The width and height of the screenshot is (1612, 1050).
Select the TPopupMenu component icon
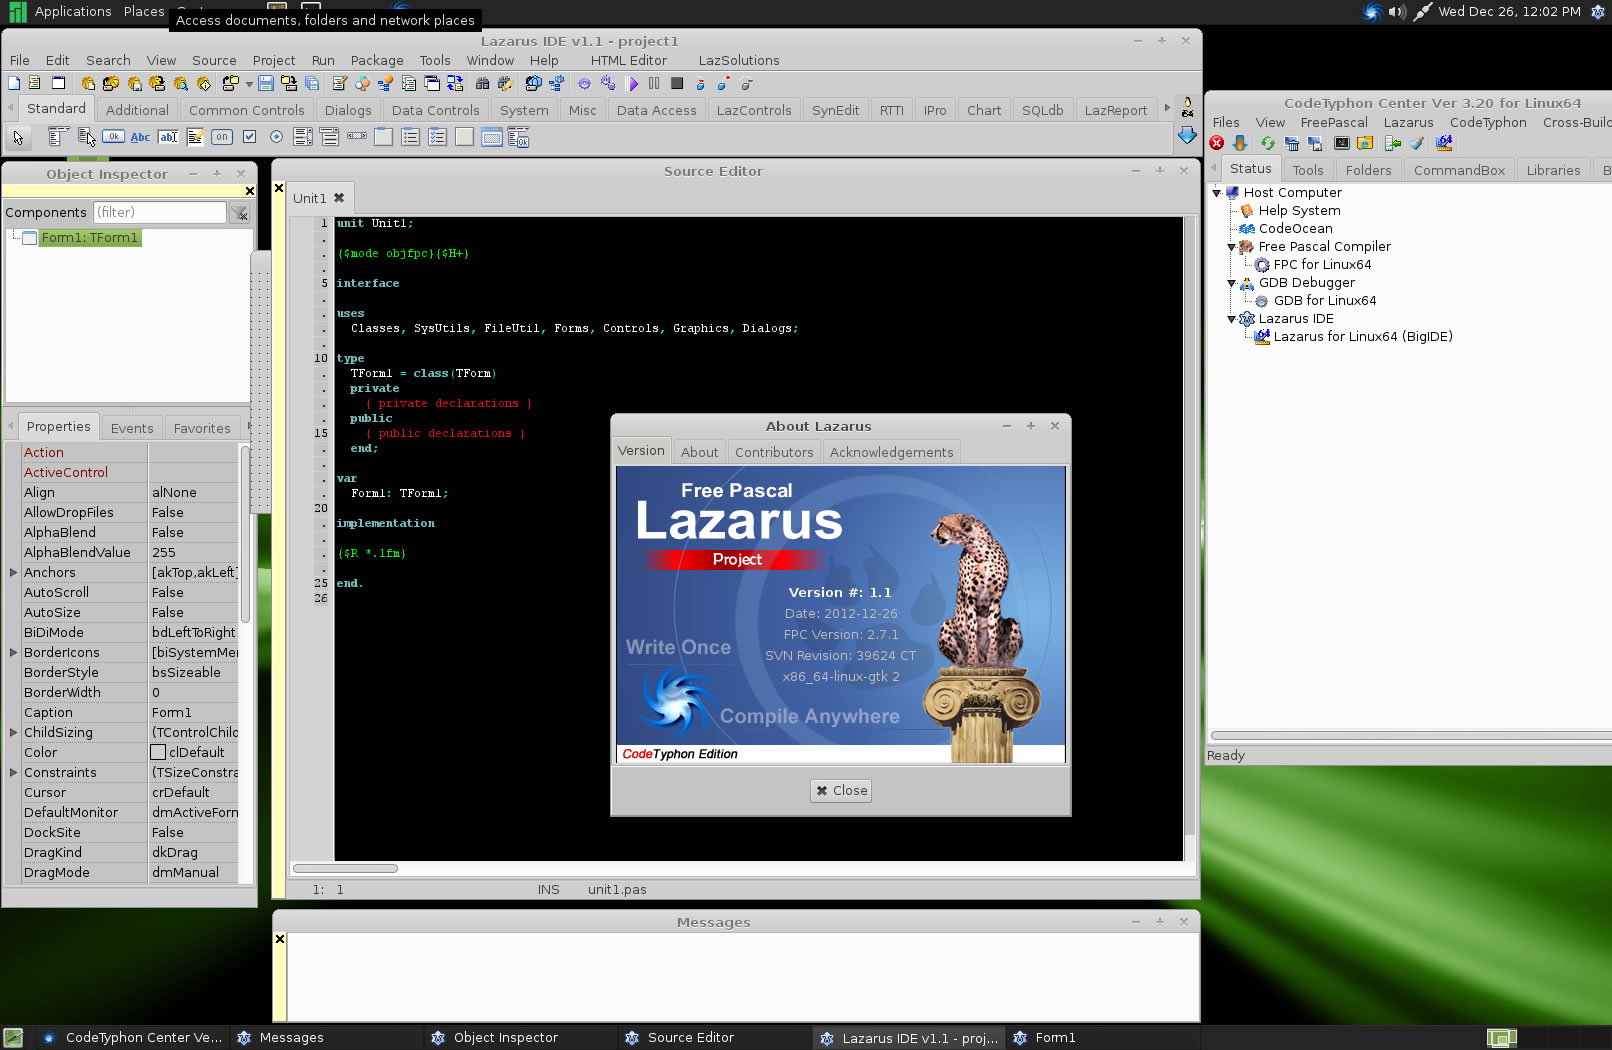point(87,137)
